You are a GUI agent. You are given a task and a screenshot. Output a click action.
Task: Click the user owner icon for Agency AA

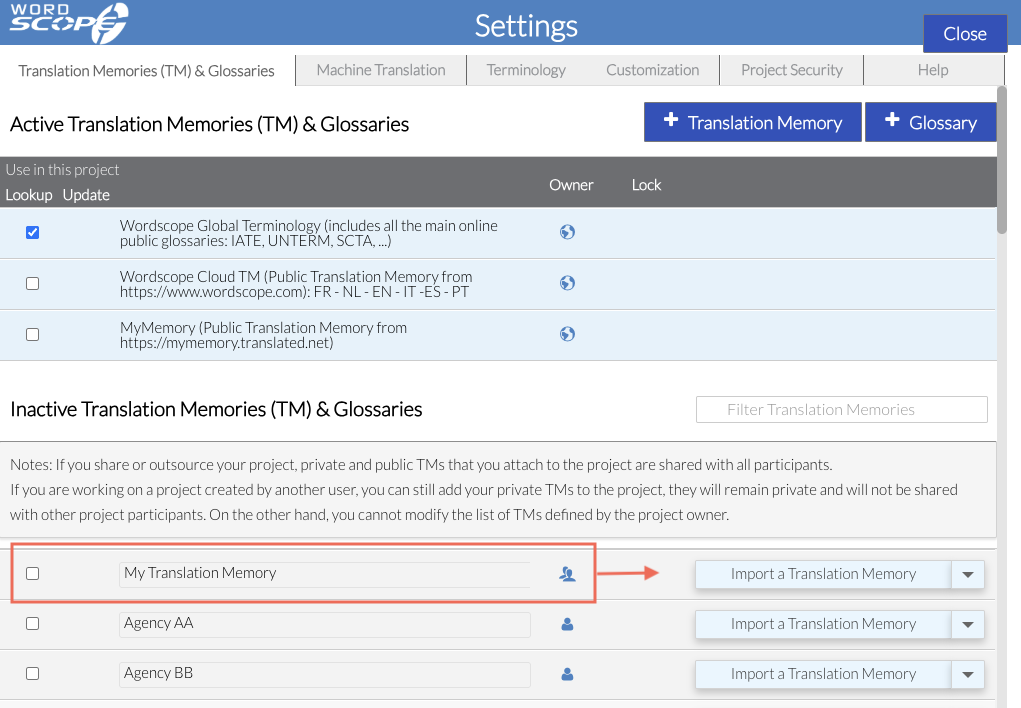pyautogui.click(x=567, y=624)
